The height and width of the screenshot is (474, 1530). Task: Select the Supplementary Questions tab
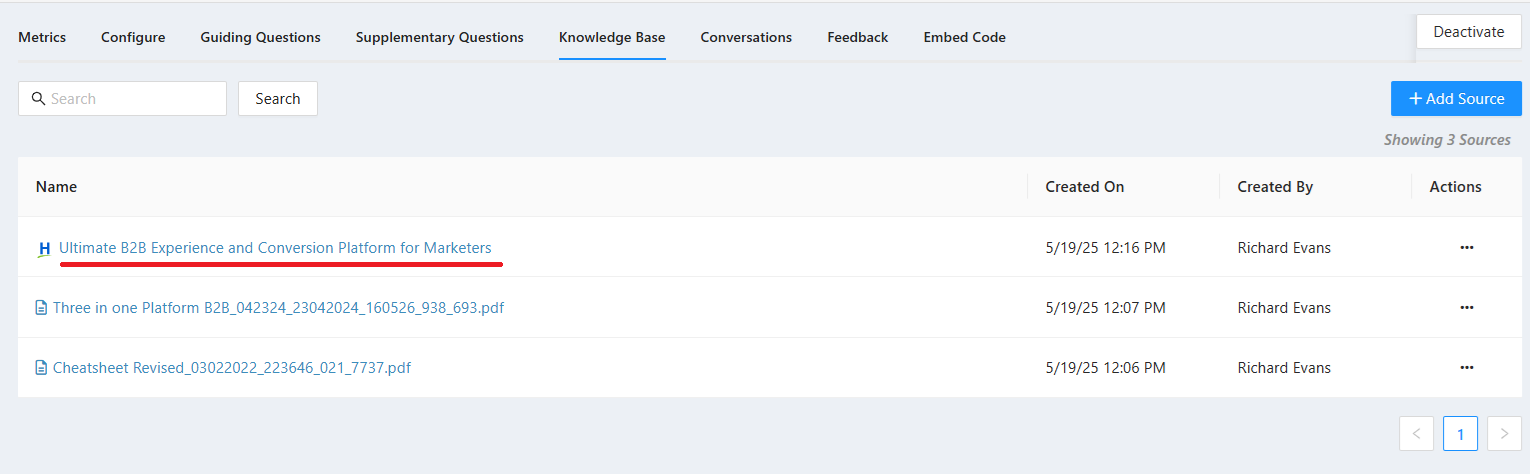coord(439,37)
